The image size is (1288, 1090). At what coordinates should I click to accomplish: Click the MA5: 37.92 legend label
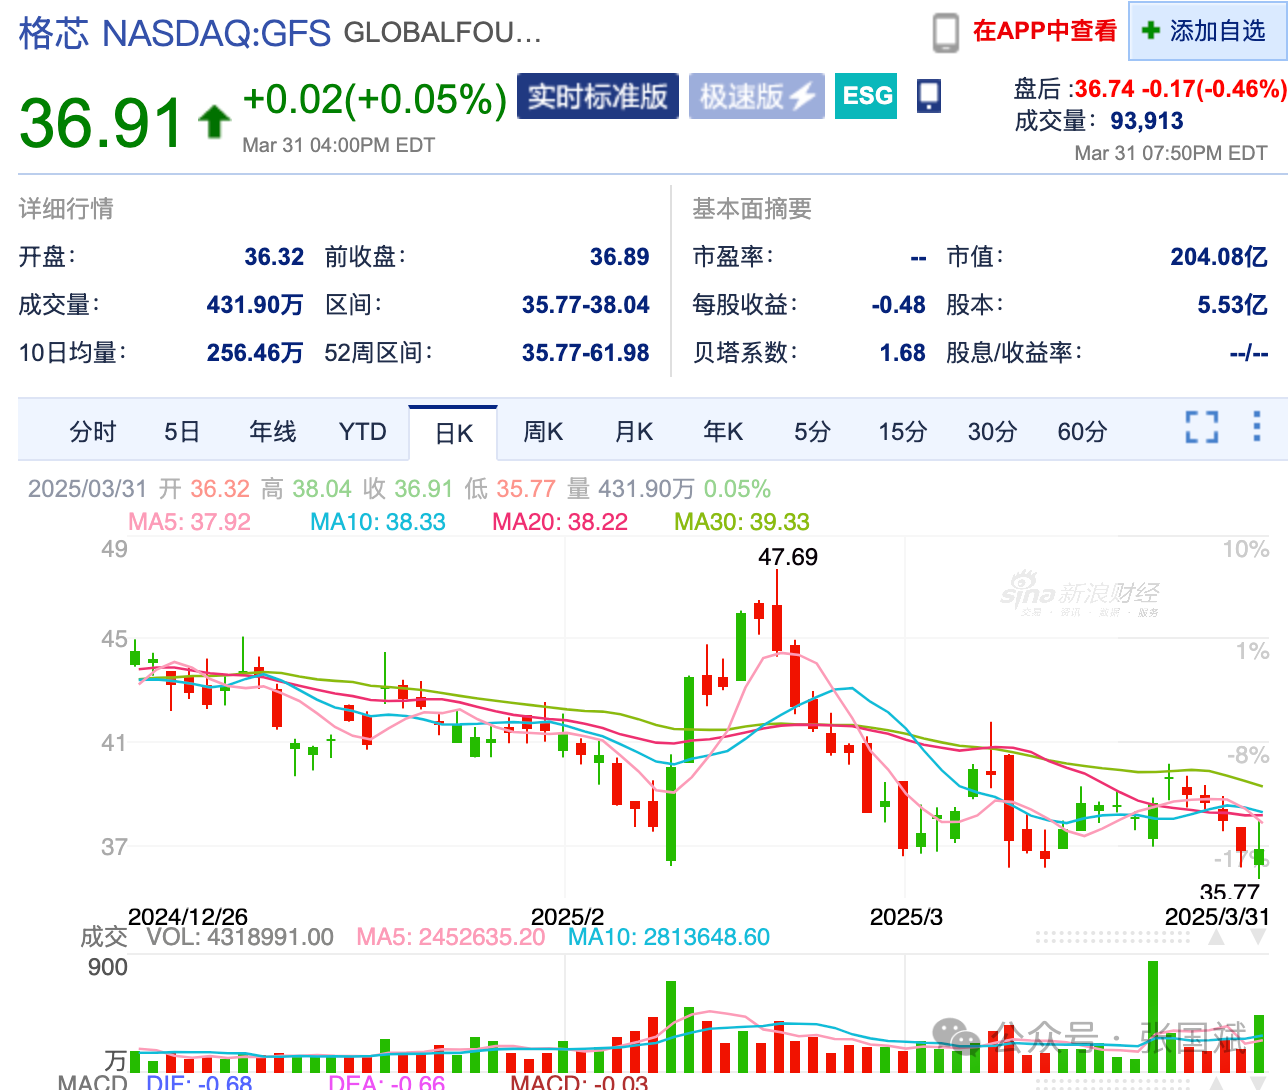coord(189,522)
